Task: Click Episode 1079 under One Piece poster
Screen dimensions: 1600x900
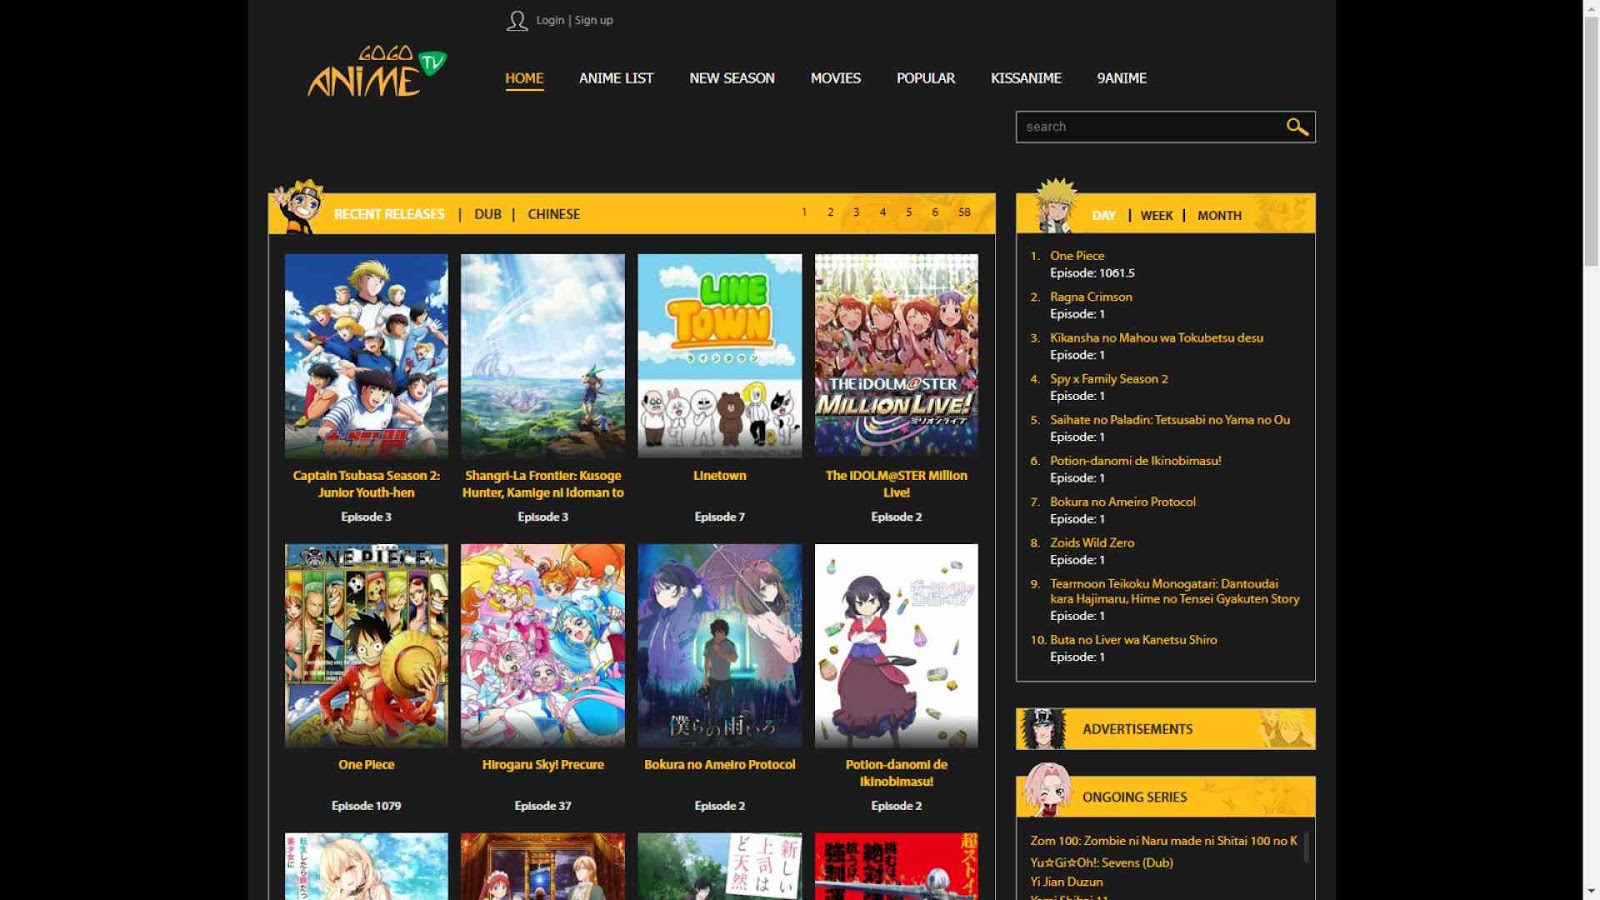Action: pyautogui.click(x=366, y=806)
